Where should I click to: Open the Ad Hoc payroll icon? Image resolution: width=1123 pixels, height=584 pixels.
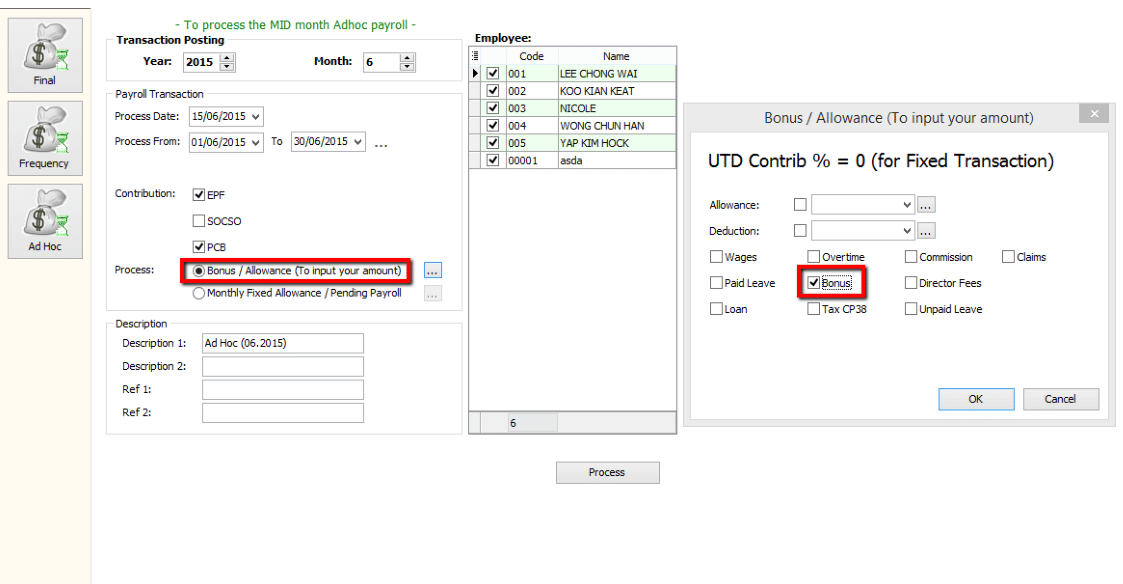(45, 219)
